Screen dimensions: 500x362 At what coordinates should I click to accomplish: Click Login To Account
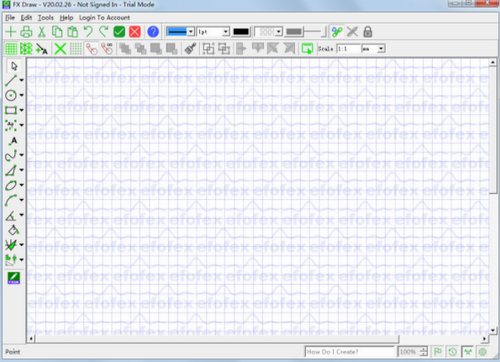104,18
